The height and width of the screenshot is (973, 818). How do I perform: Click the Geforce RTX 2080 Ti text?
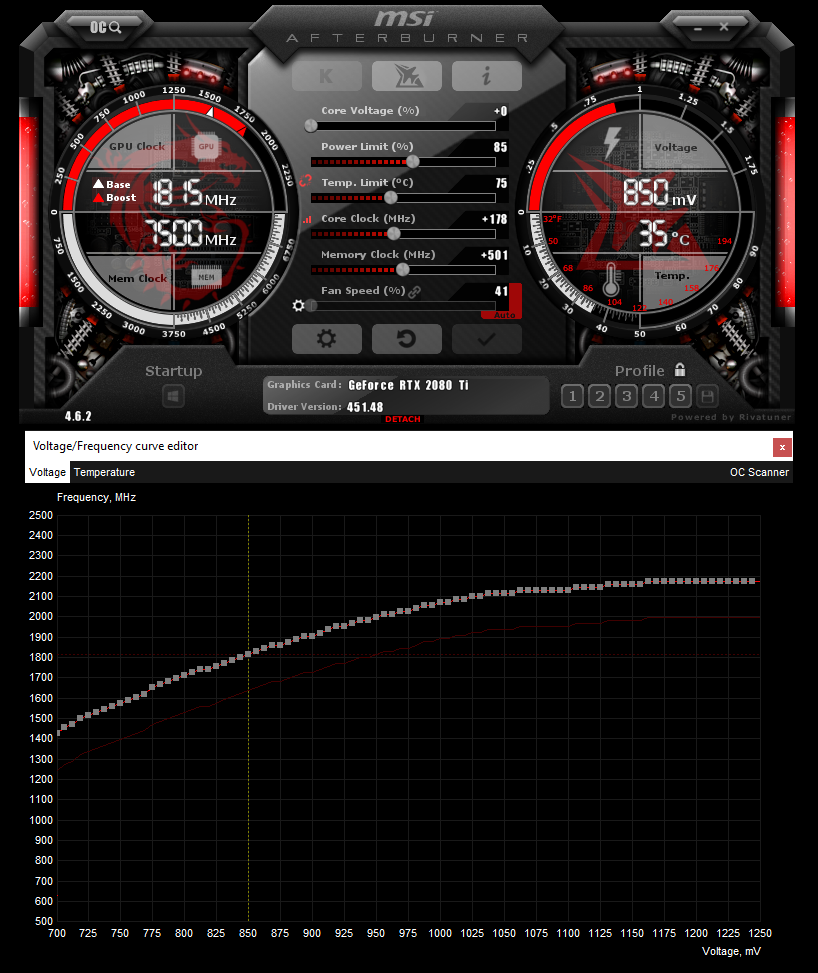pyautogui.click(x=408, y=385)
